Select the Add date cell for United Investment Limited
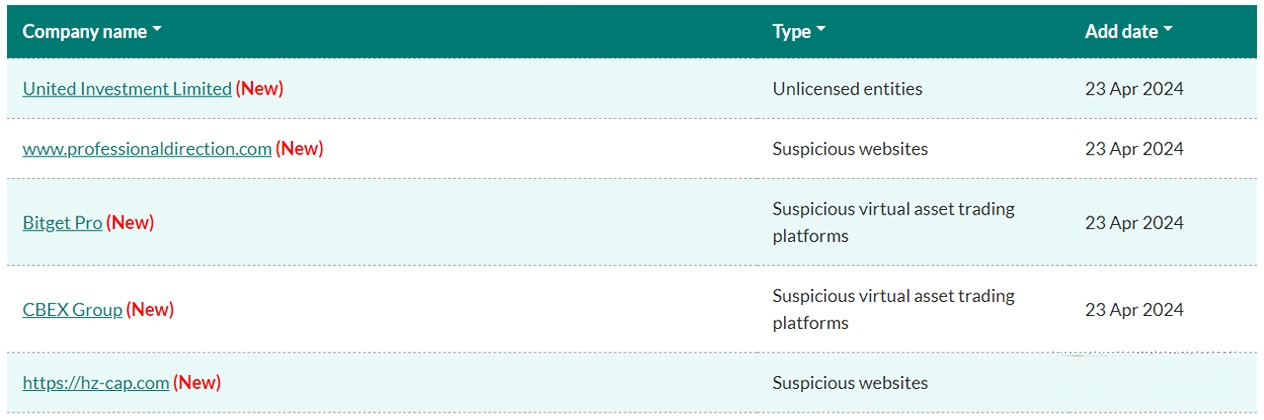The image size is (1264, 420). (1133, 89)
